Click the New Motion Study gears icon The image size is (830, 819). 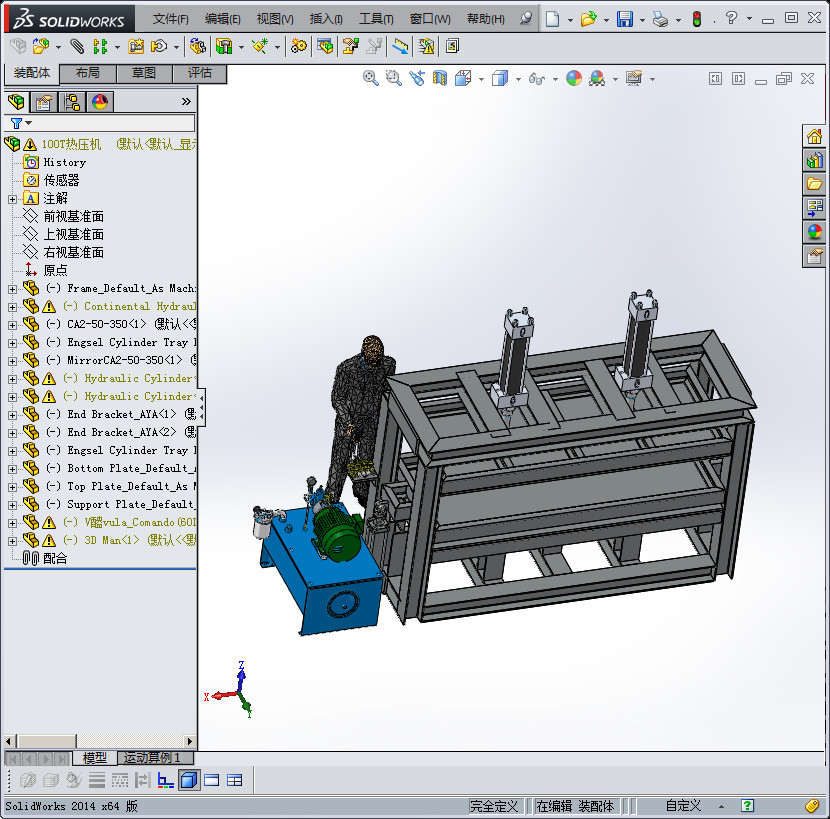coord(299,47)
